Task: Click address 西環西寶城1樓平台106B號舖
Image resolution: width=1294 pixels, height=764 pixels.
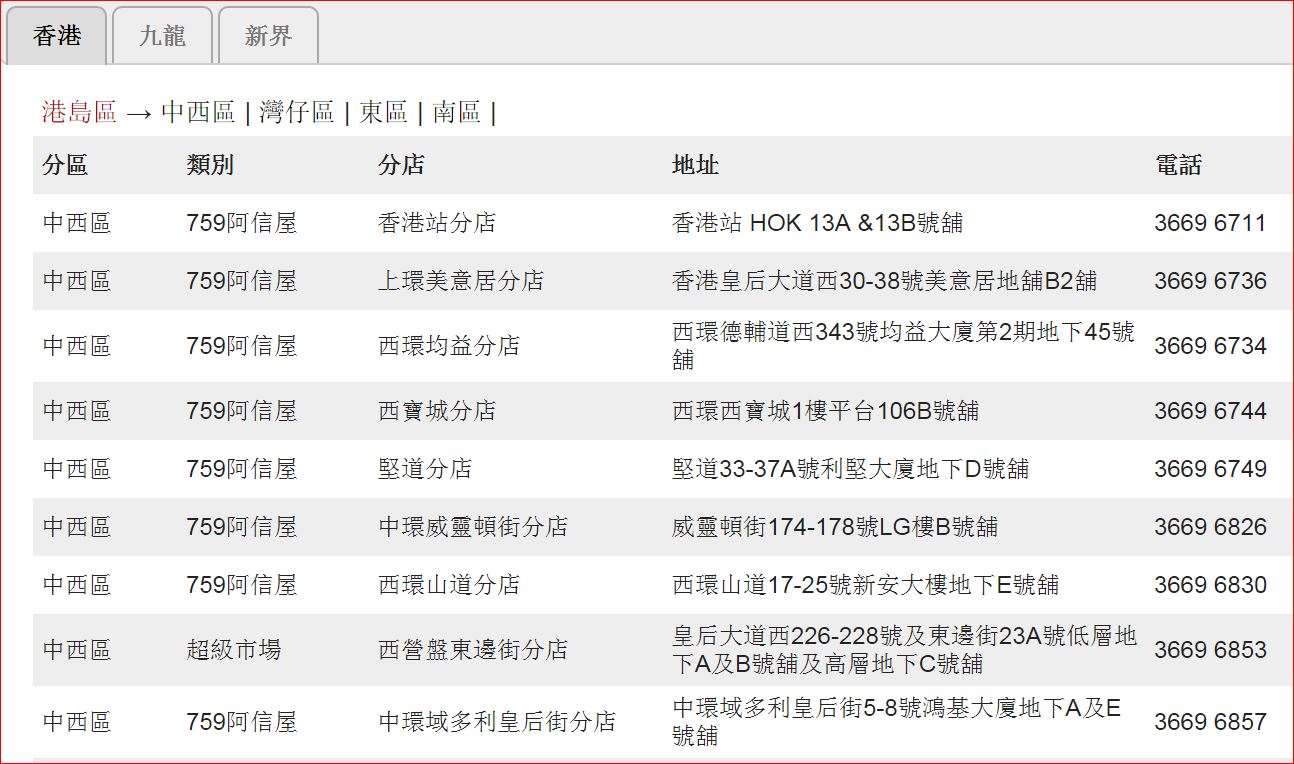Action: (x=826, y=411)
